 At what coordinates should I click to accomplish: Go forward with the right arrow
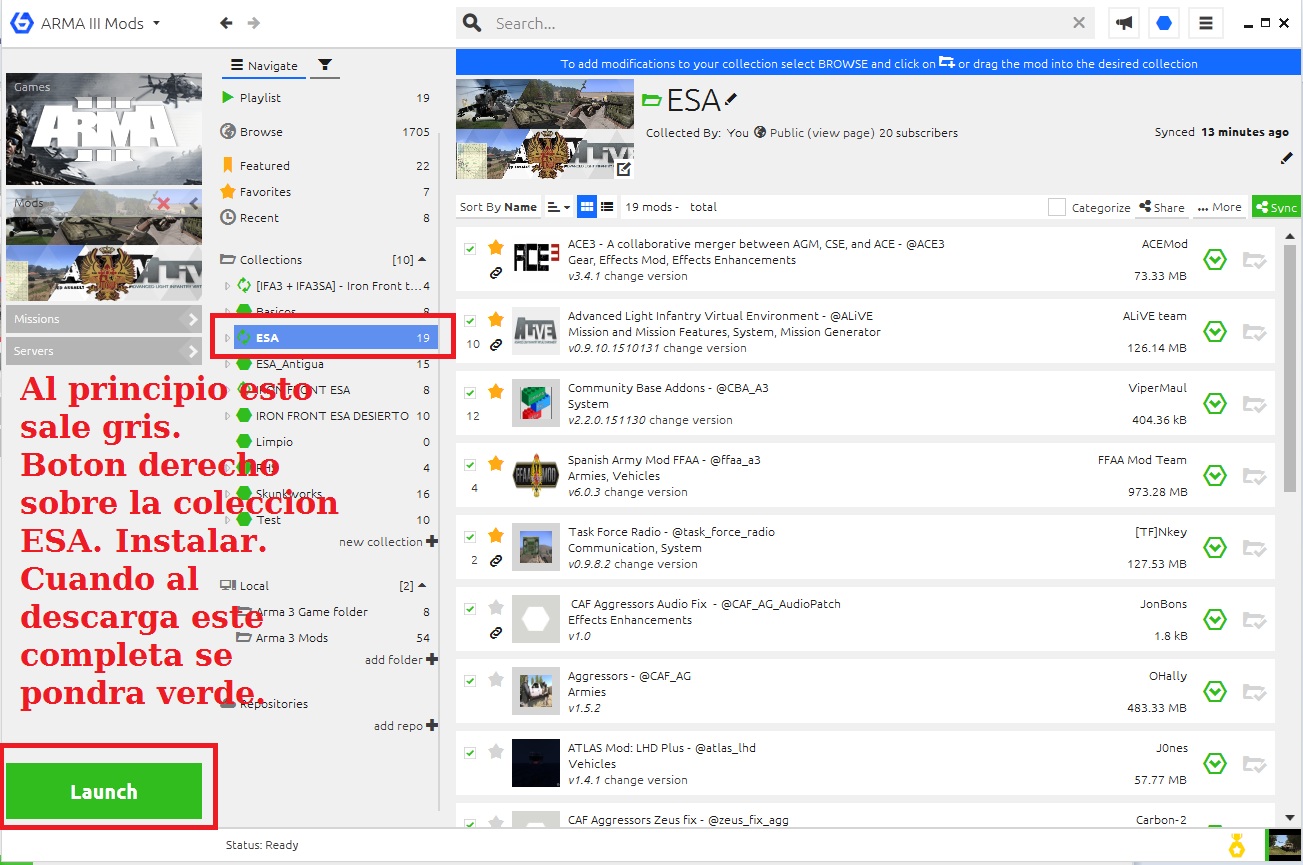[254, 23]
